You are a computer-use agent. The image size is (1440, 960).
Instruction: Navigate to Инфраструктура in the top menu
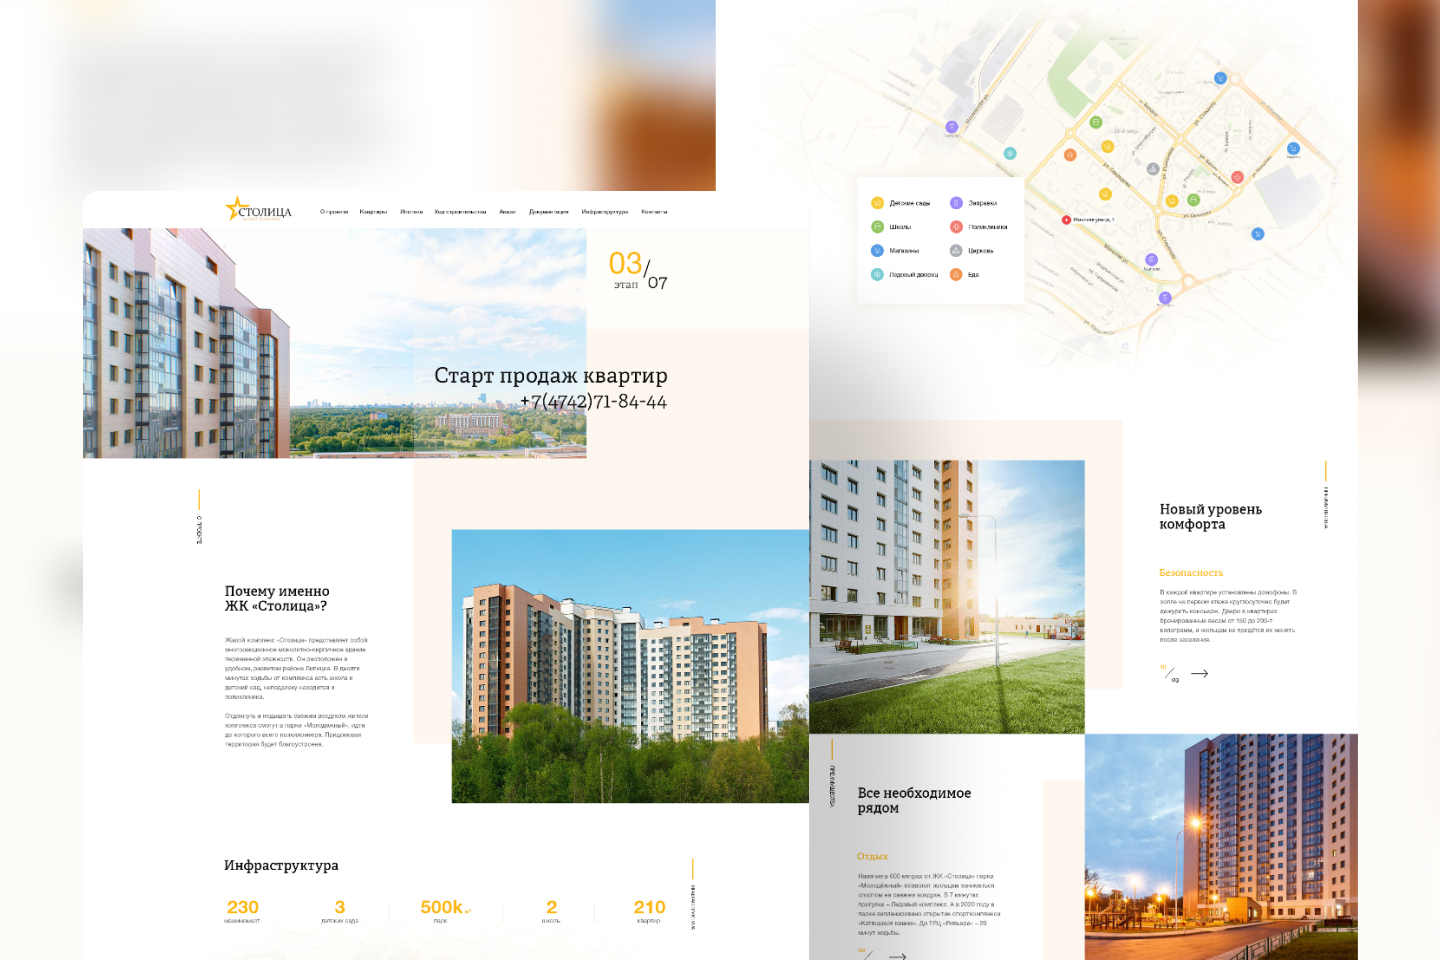pyautogui.click(x=605, y=212)
